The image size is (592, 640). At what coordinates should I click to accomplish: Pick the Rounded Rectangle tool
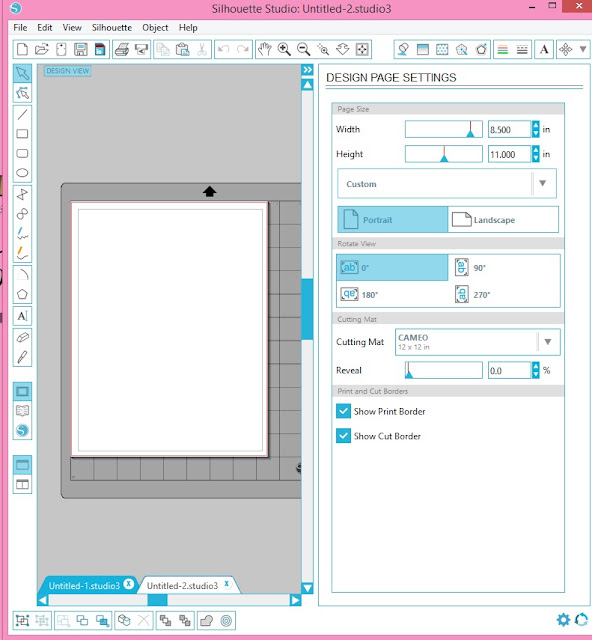coord(22,153)
